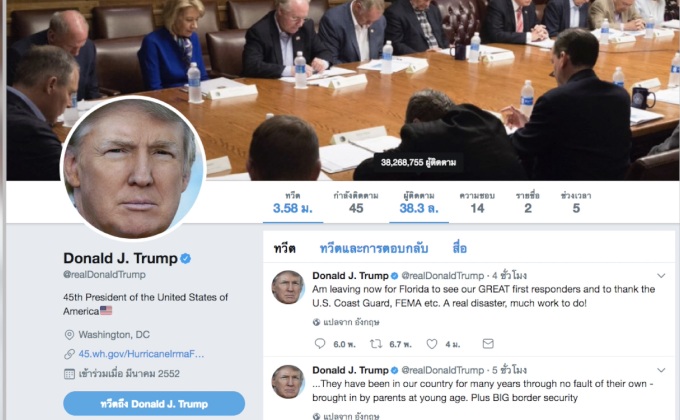Expand the options chevron on first tweet
Viewport: 680px width, 420px height.
(x=661, y=276)
